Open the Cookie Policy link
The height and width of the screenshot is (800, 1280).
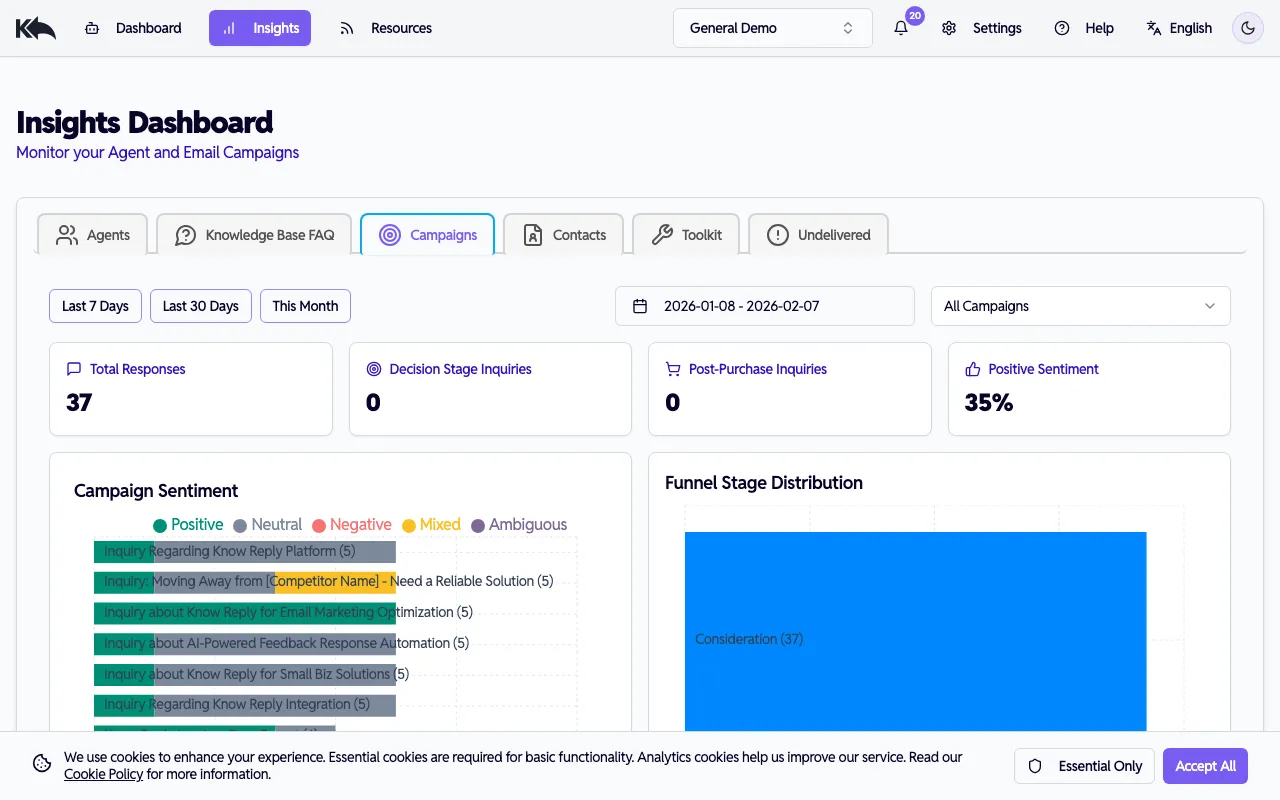click(x=103, y=773)
